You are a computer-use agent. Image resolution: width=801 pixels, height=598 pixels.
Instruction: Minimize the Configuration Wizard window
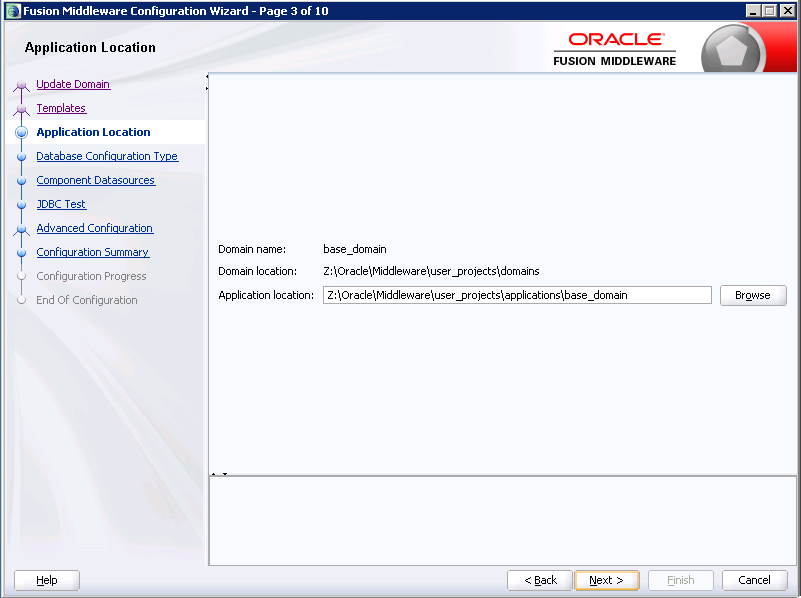(x=752, y=11)
